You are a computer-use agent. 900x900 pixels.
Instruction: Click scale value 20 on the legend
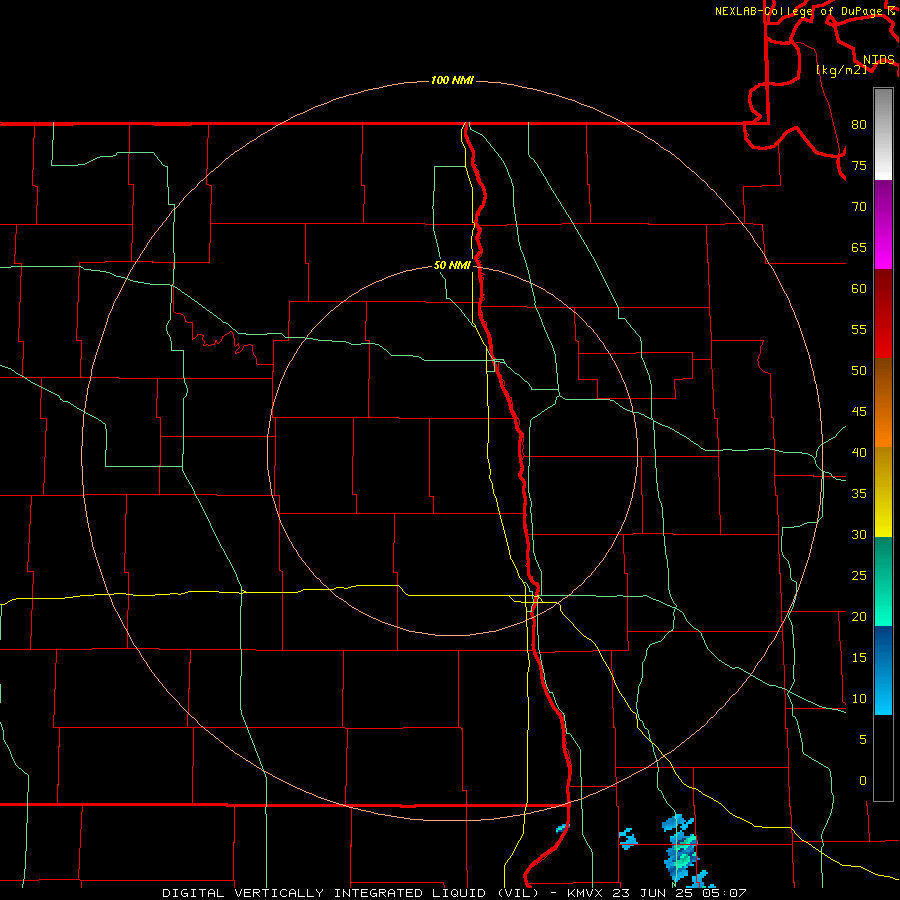pos(859,616)
